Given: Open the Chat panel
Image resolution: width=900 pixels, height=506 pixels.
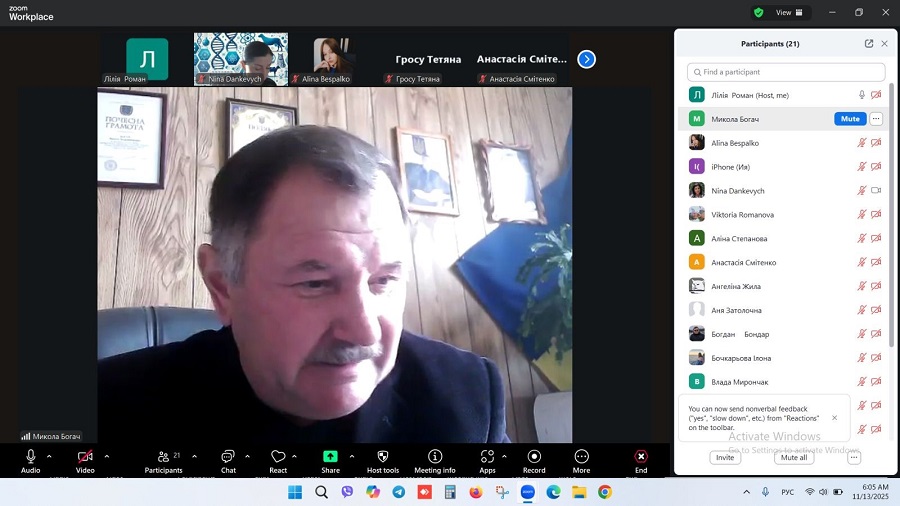Looking at the screenshot, I should (x=228, y=457).
